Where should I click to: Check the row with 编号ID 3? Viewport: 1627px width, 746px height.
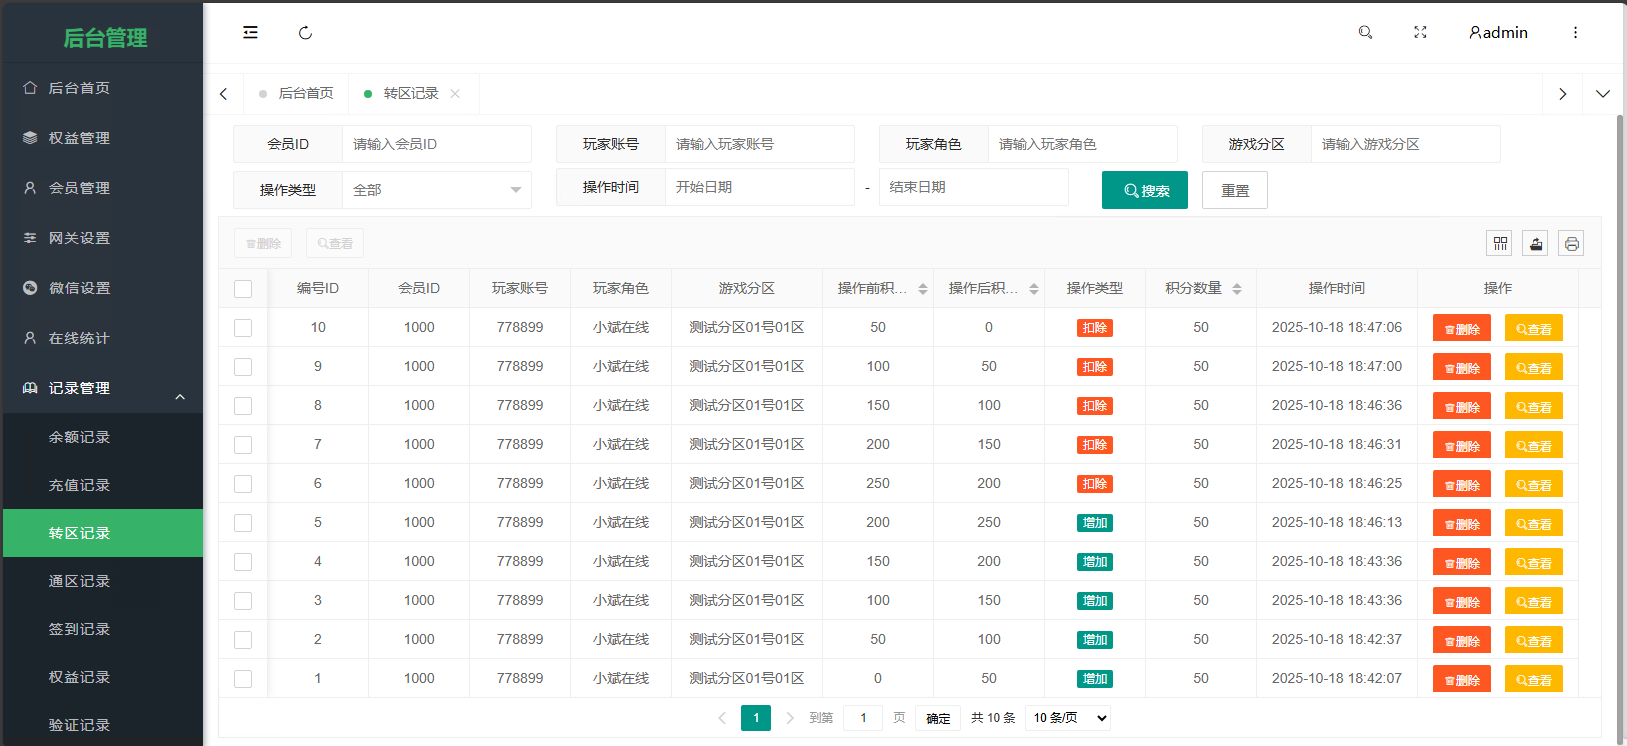(243, 601)
